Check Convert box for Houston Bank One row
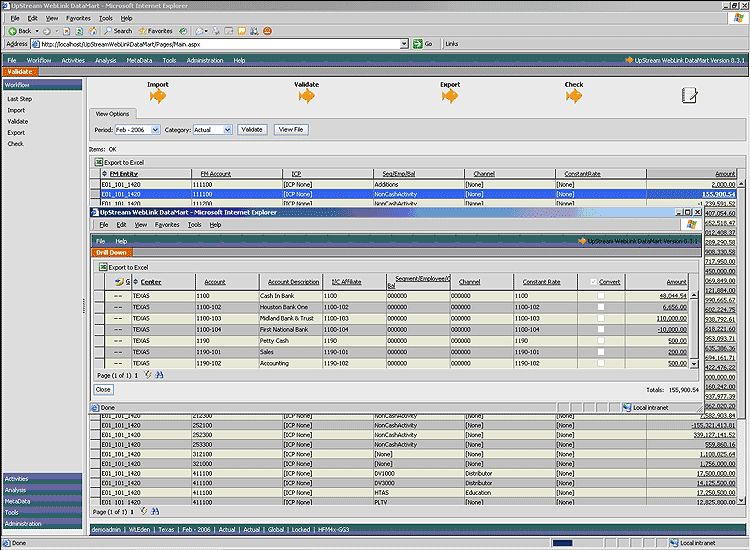 tap(601, 307)
